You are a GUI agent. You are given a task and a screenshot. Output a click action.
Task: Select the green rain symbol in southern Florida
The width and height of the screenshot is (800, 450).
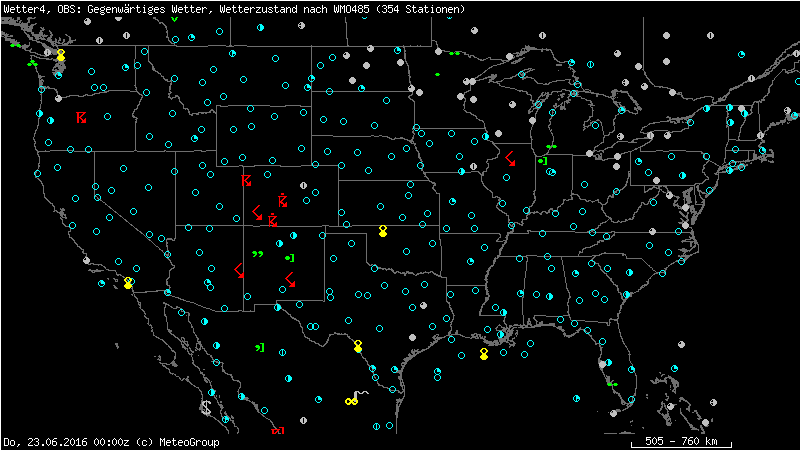(x=612, y=384)
